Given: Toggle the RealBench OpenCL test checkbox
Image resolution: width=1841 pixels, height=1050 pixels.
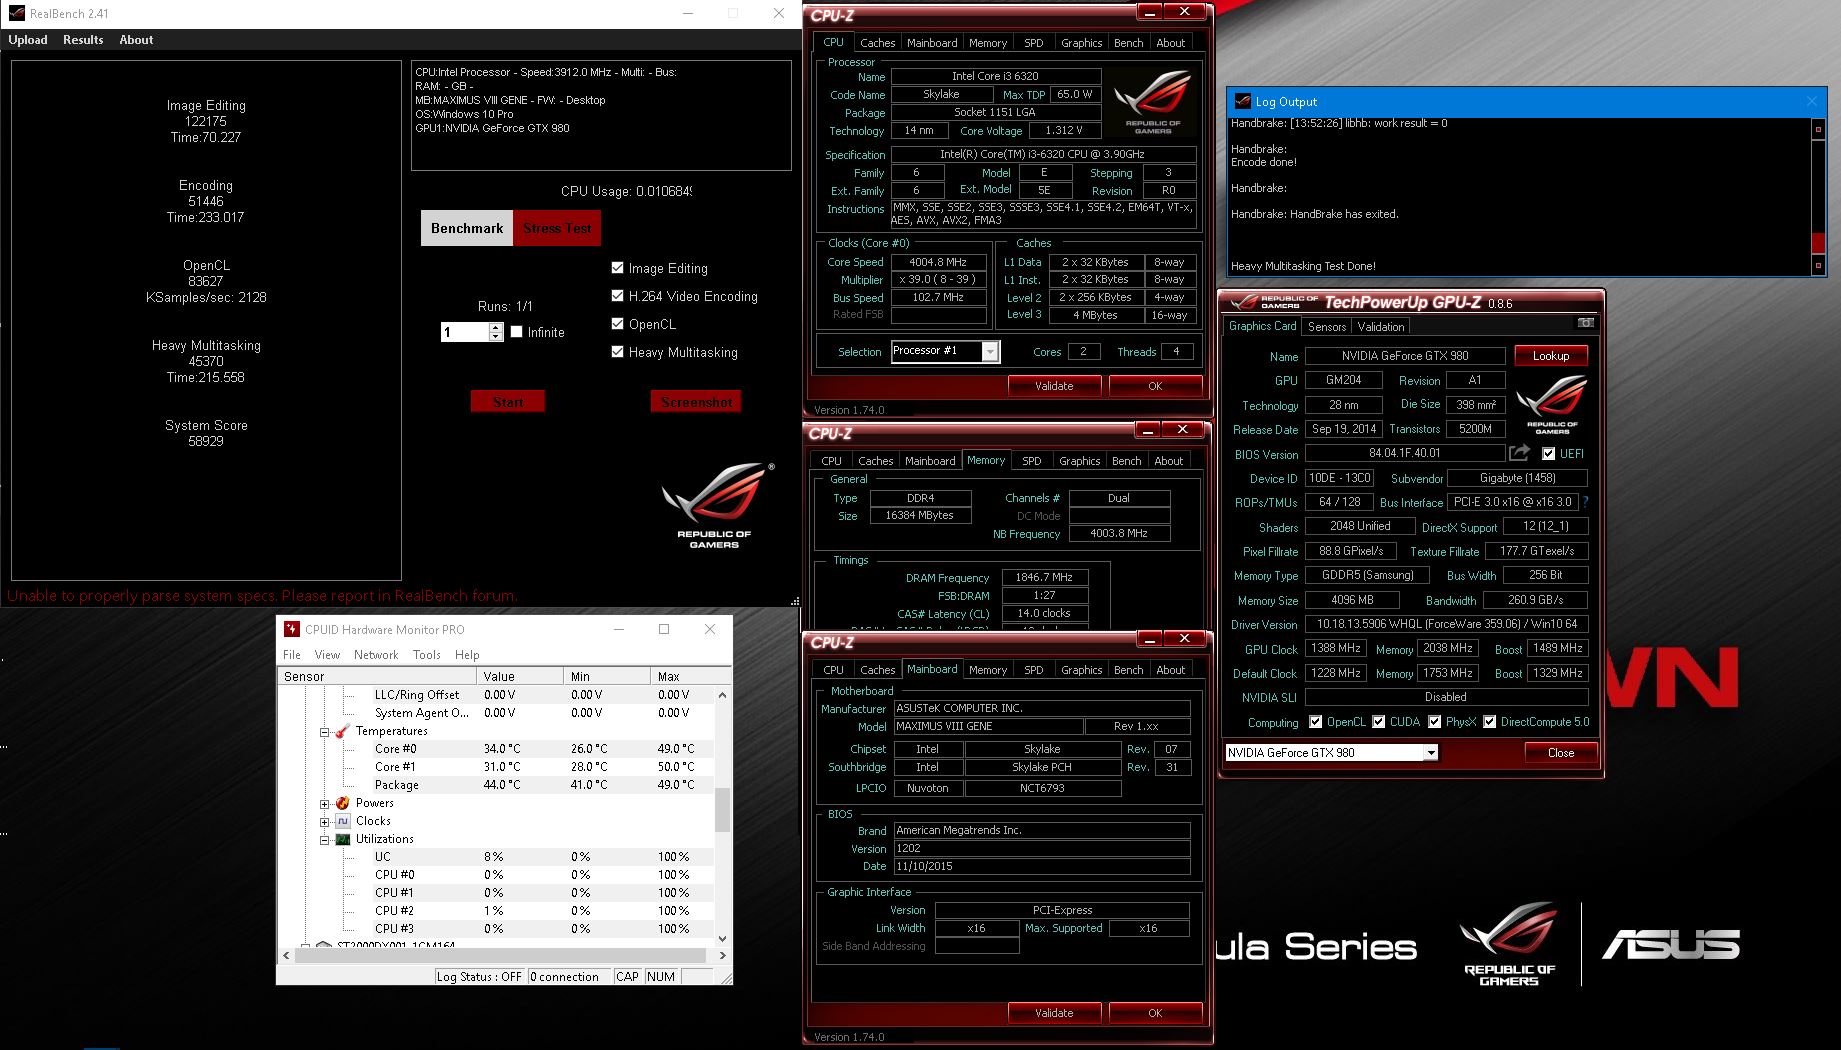Looking at the screenshot, I should click(x=617, y=324).
